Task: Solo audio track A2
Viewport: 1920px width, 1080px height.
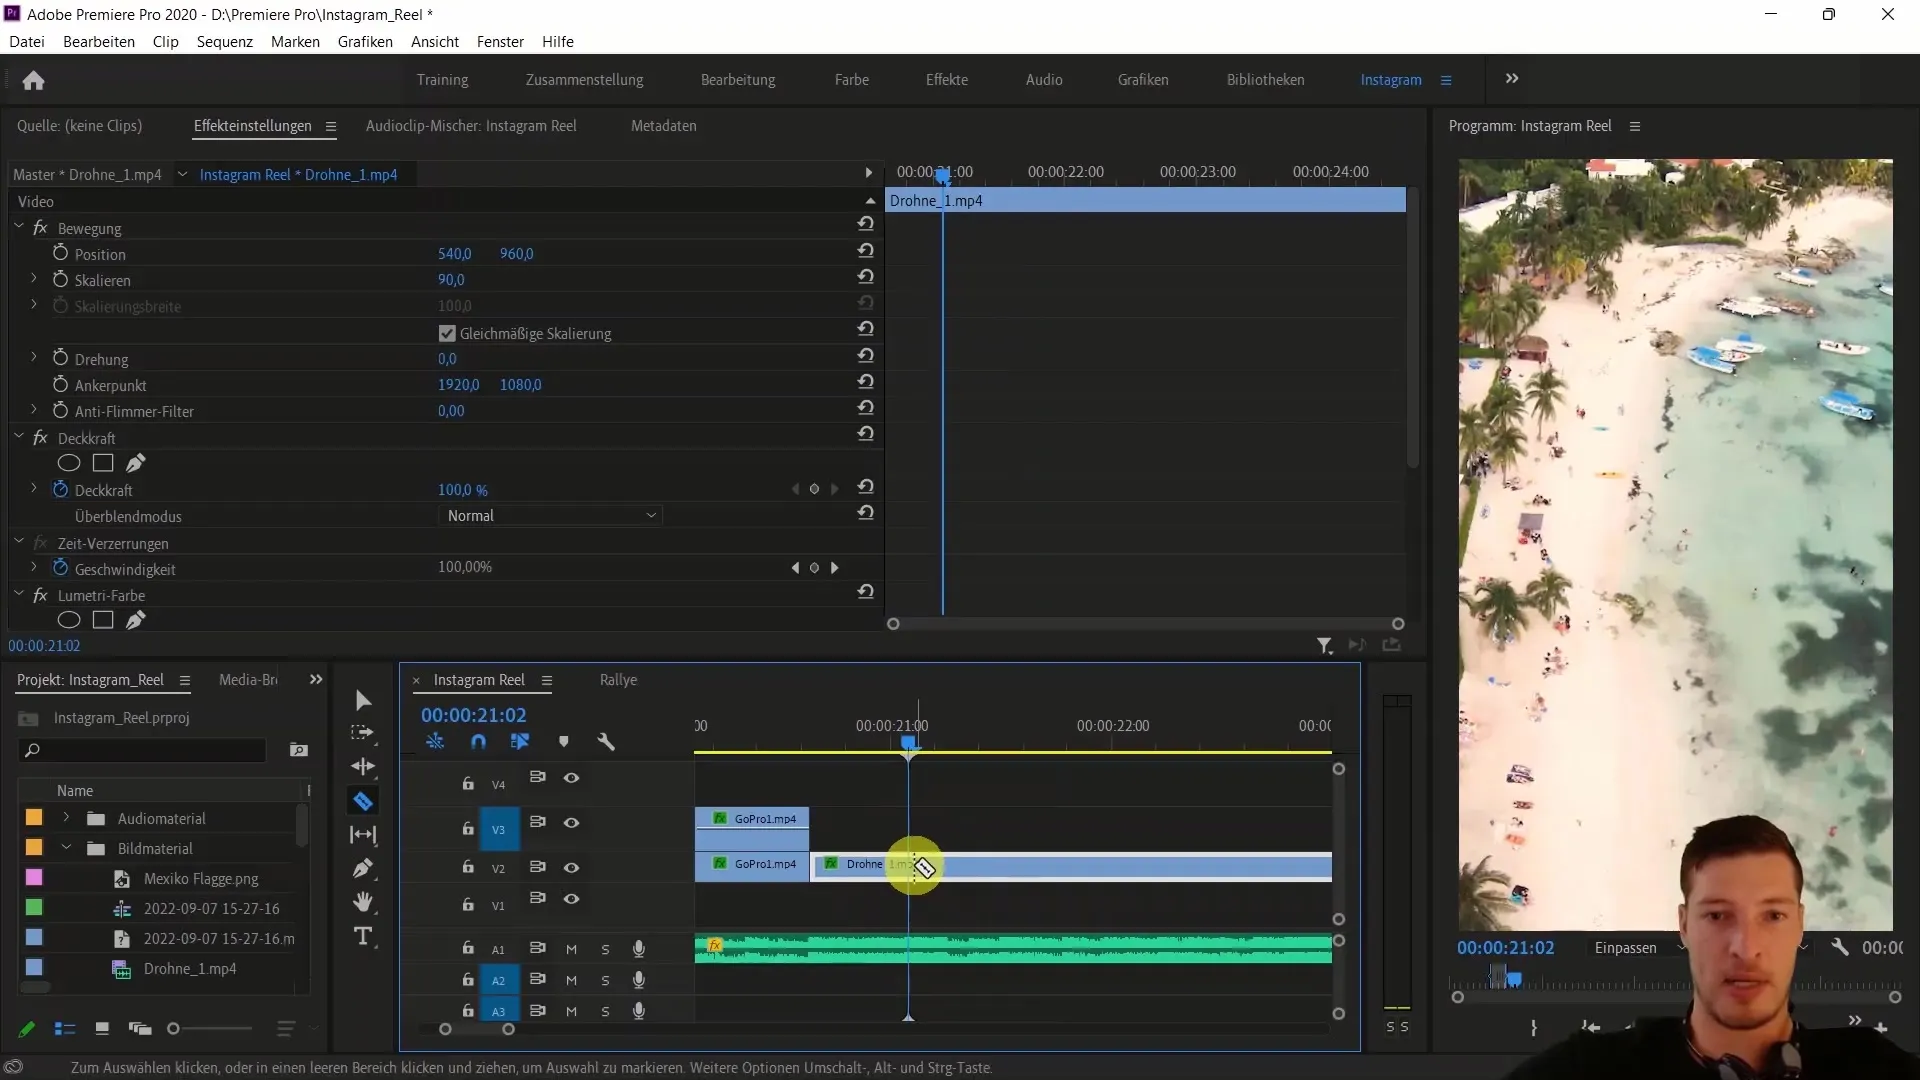Action: (x=605, y=981)
